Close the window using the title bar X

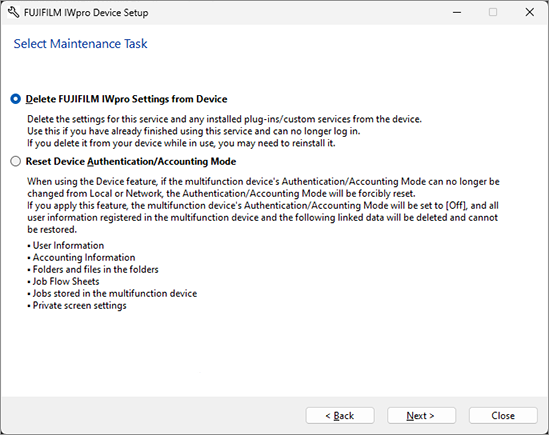click(530, 13)
